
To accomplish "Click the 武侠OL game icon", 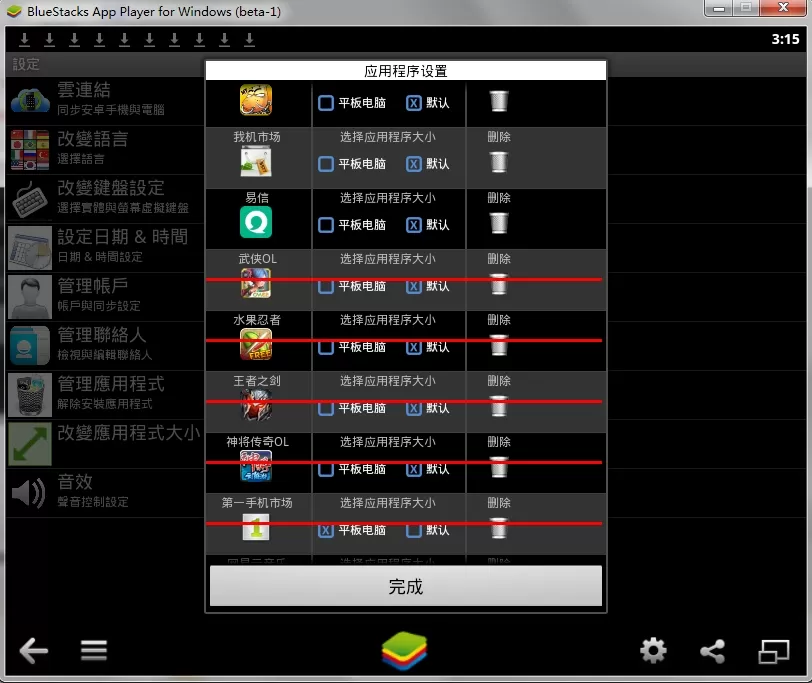I will click(x=256, y=283).
